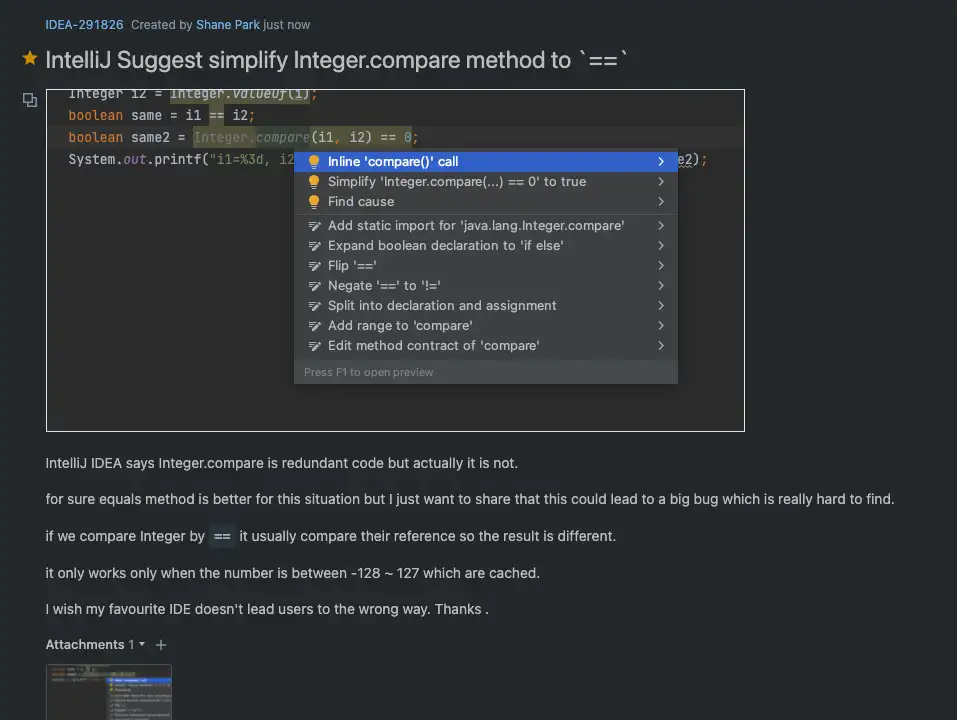Click sentence about numbers between -128 ~ 127
The height and width of the screenshot is (720, 957).
[x=292, y=574]
